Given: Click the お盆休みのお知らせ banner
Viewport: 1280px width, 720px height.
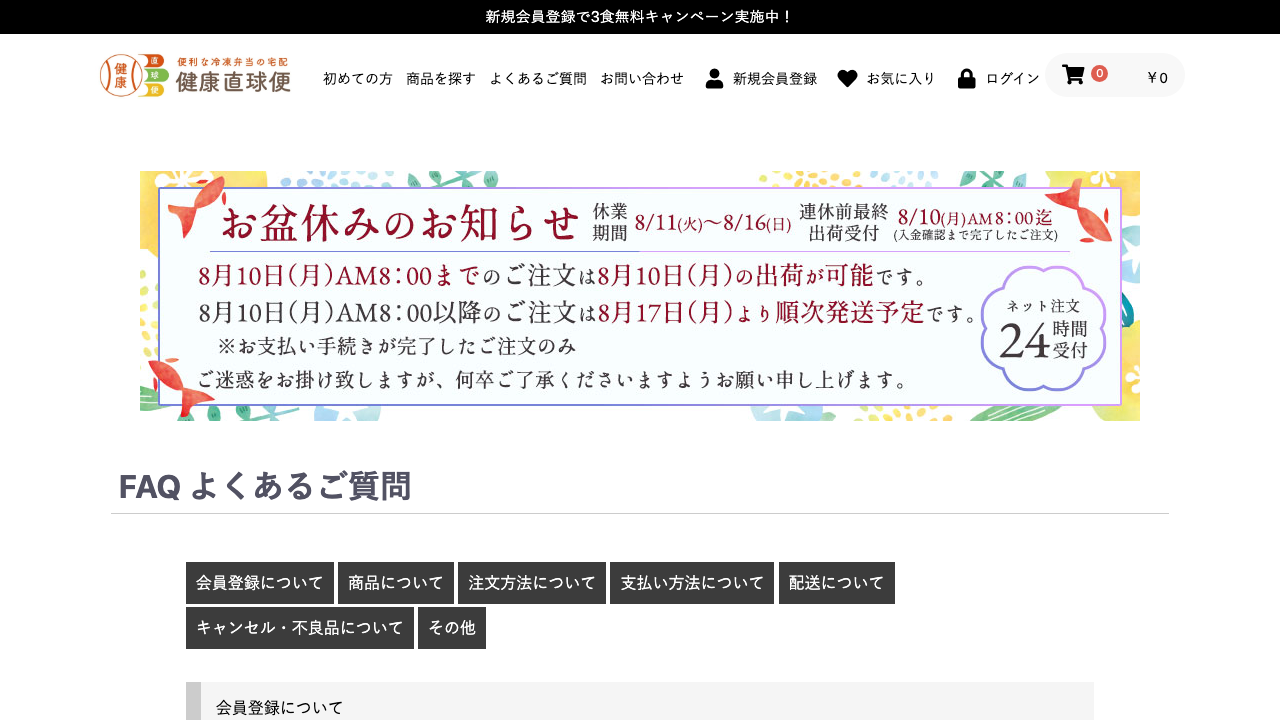Looking at the screenshot, I should [640, 296].
